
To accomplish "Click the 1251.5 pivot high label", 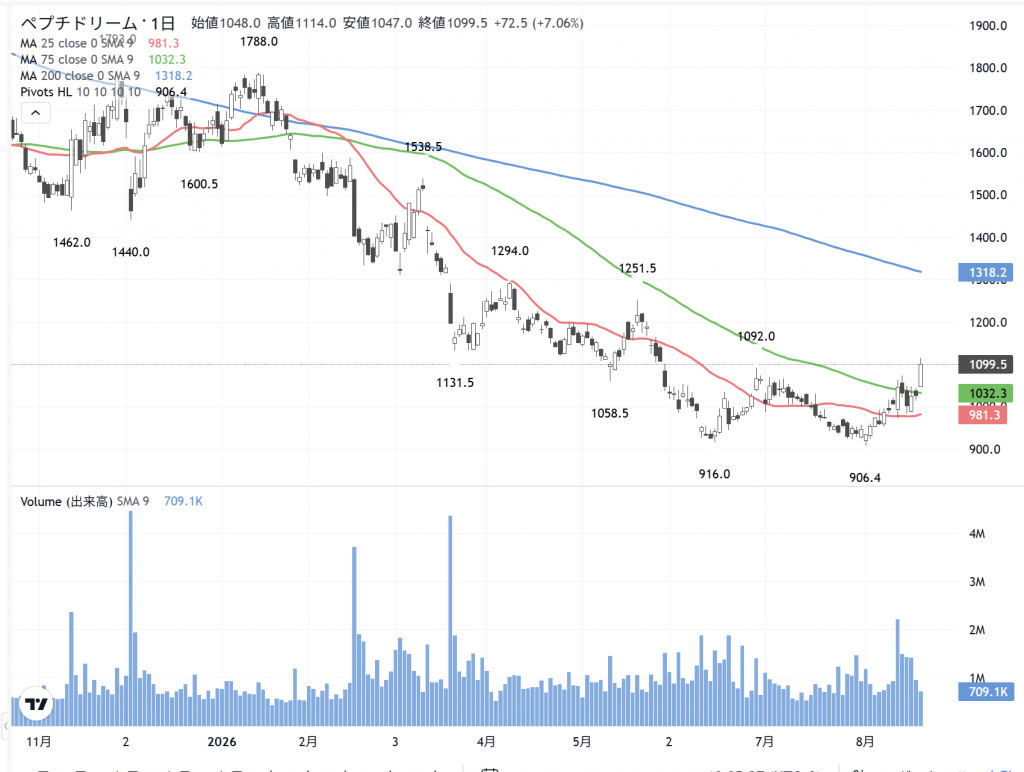I will tap(637, 268).
